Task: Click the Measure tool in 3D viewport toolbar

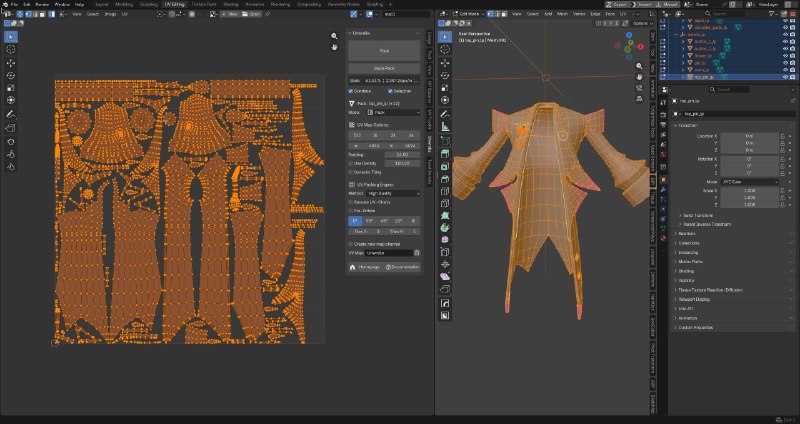Action: coord(445,127)
